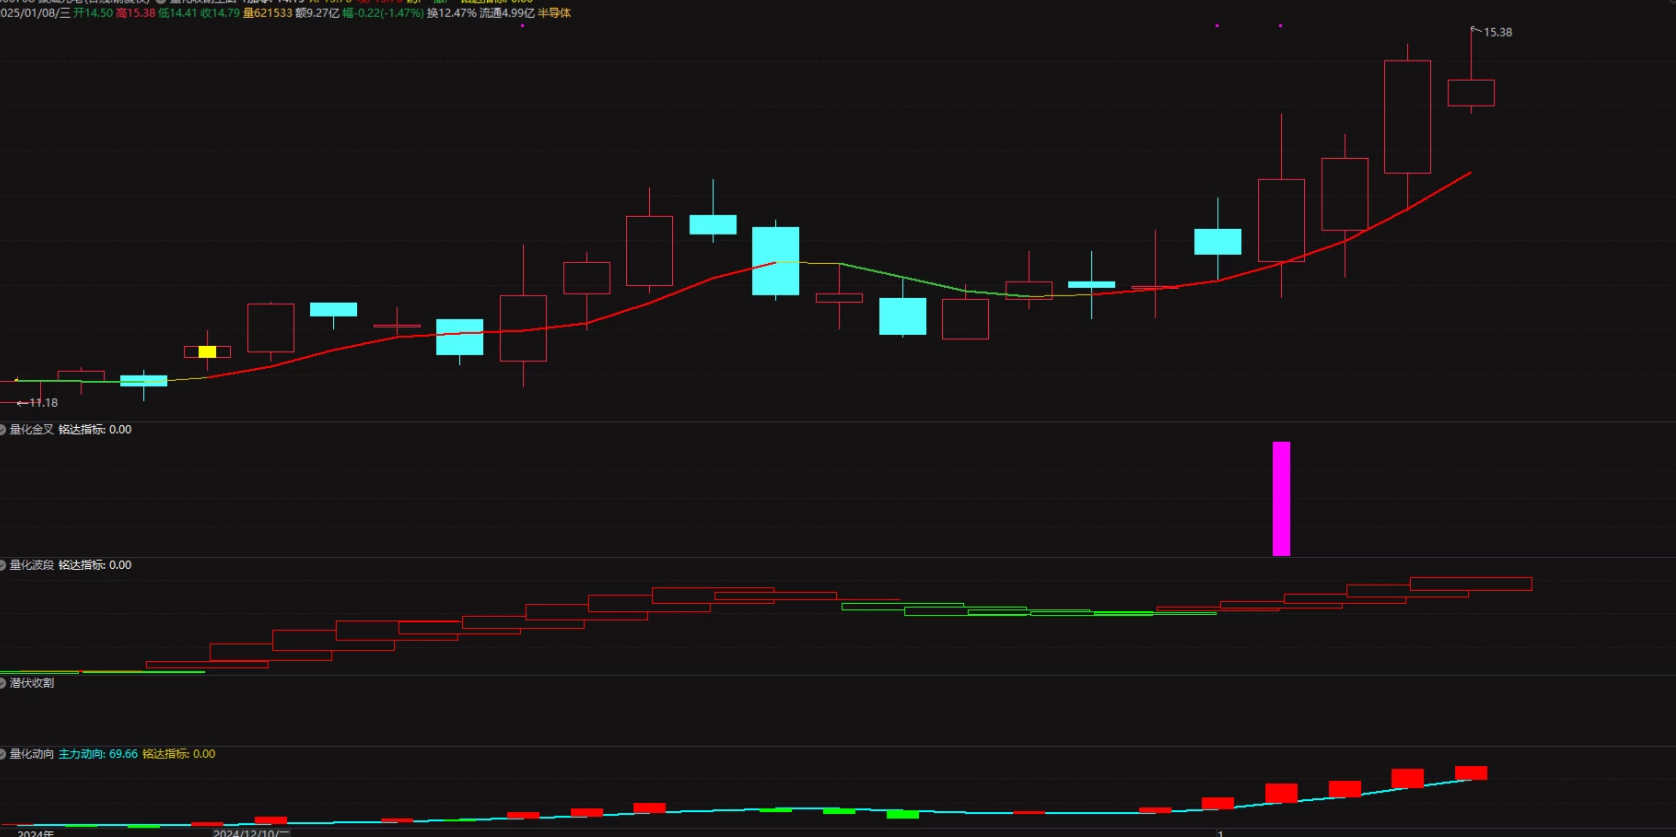
Task: Click the yellow candlestick marker
Action: [207, 352]
